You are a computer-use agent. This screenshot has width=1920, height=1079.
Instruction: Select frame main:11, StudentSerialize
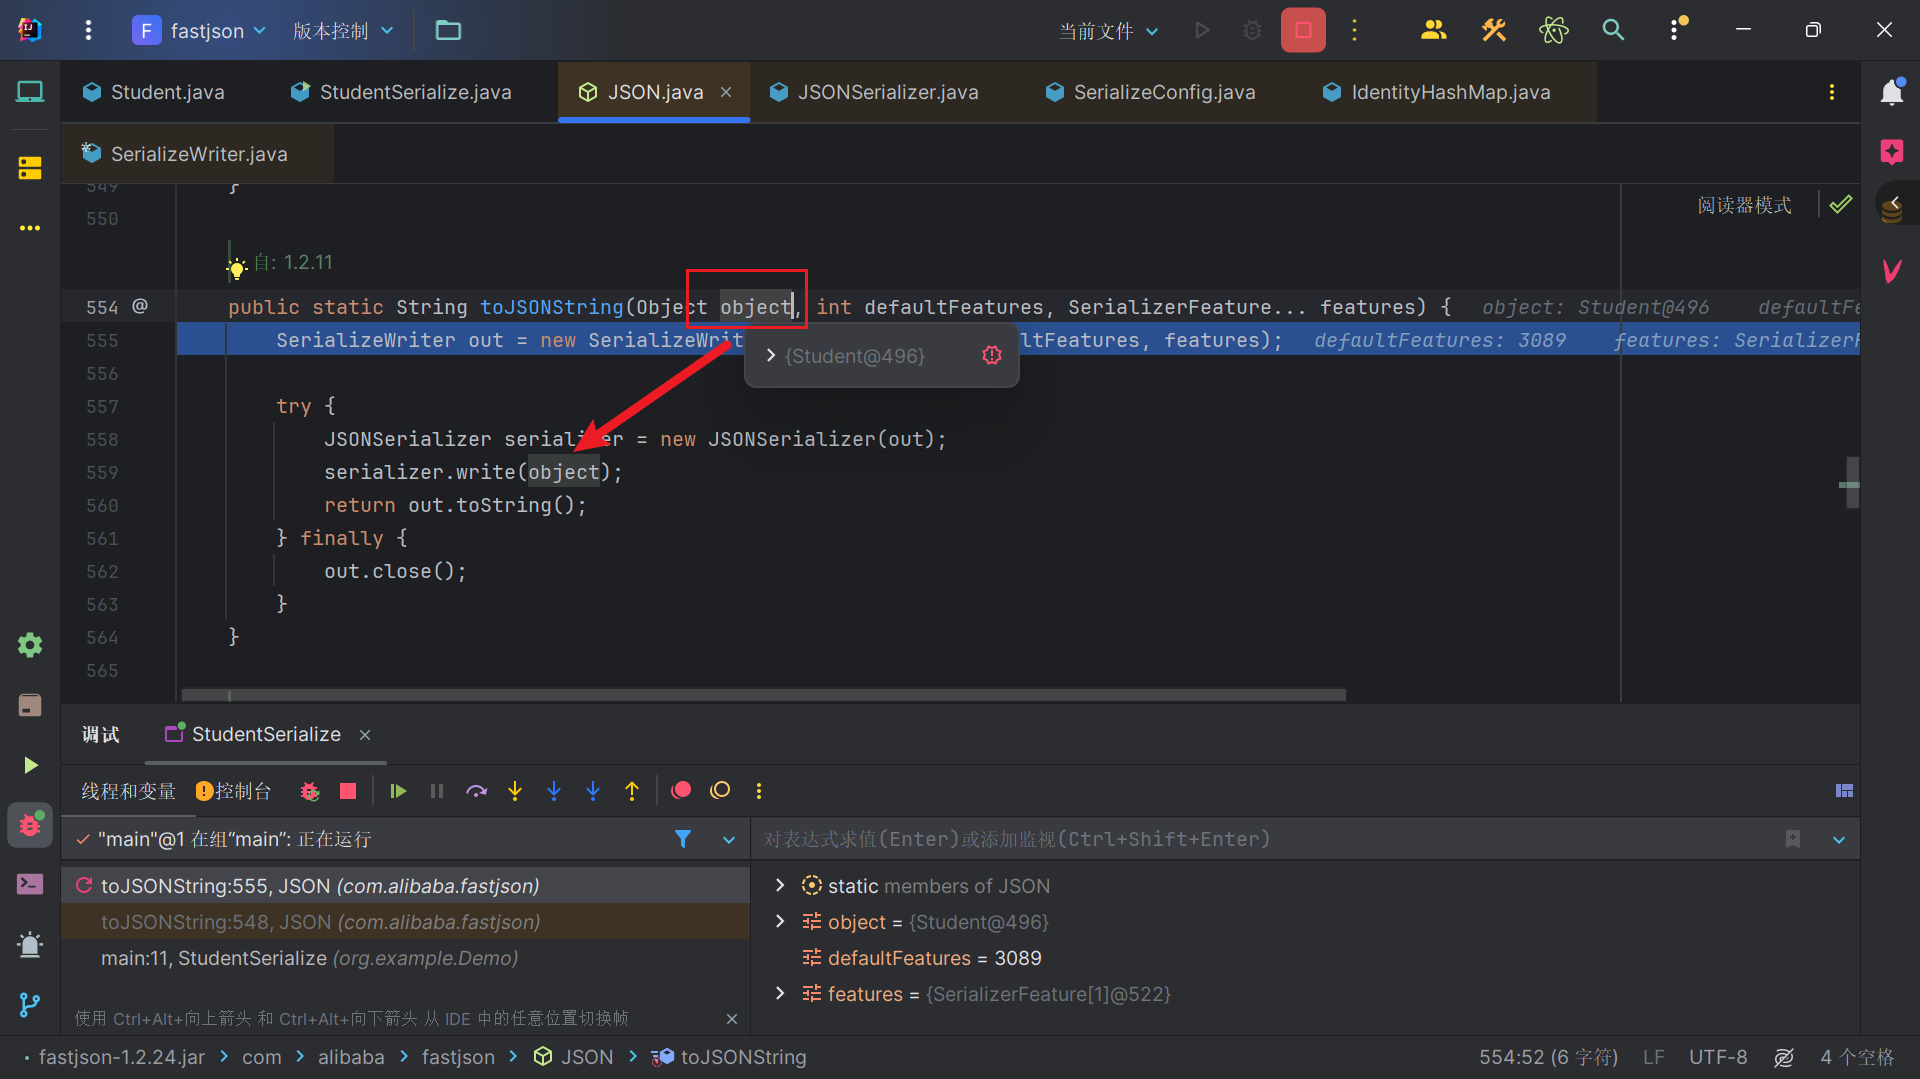pyautogui.click(x=405, y=958)
